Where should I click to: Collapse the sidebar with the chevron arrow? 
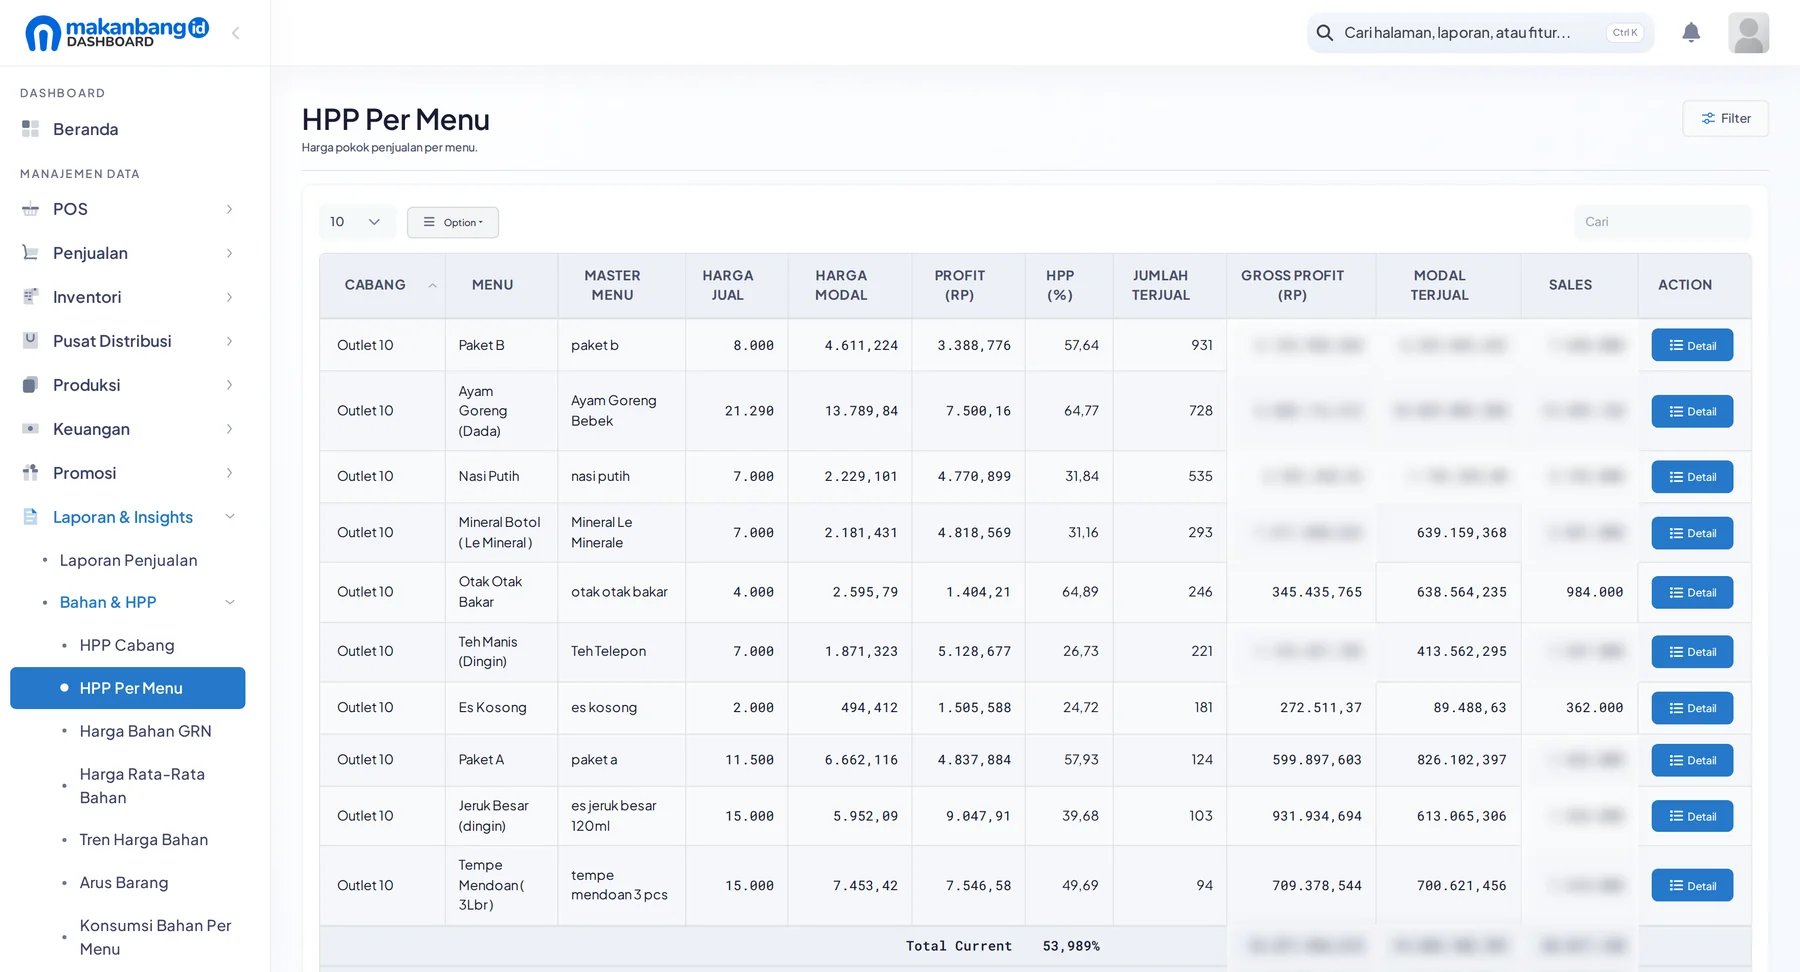click(x=236, y=33)
